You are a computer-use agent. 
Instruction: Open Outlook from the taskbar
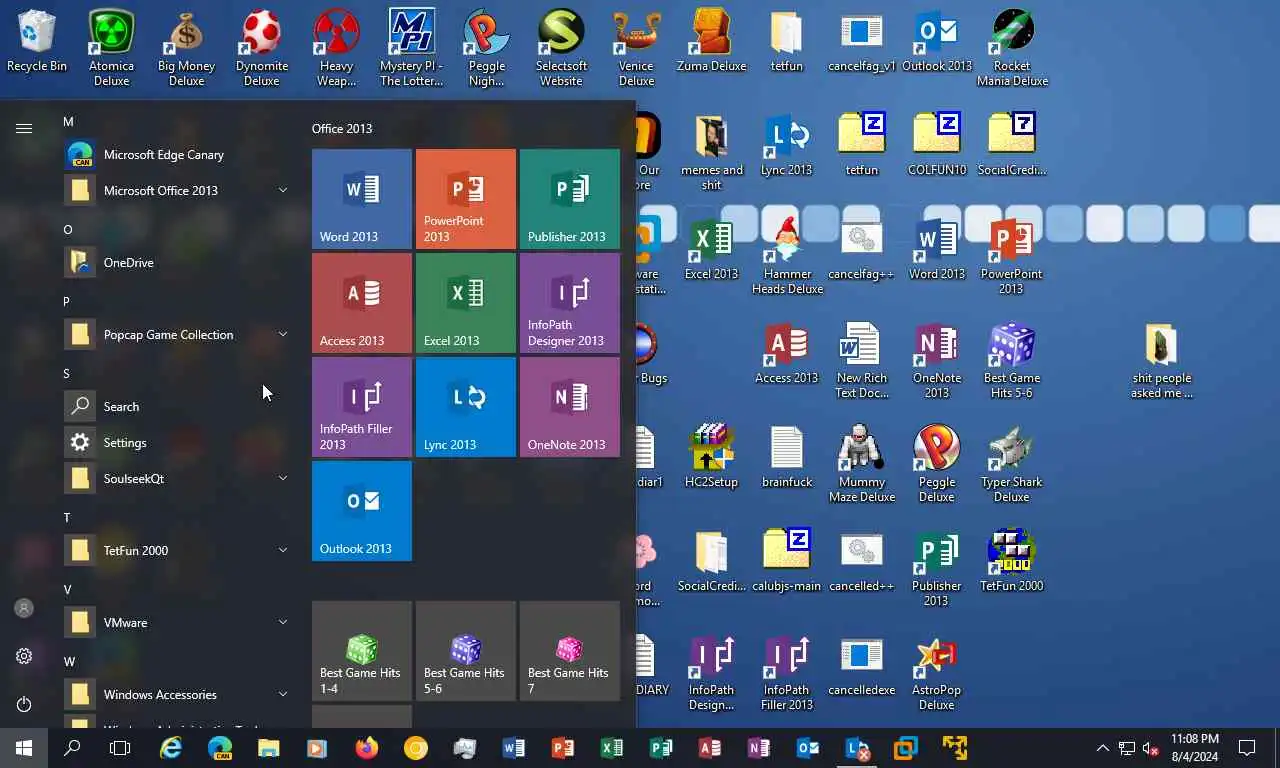pyautogui.click(x=808, y=747)
